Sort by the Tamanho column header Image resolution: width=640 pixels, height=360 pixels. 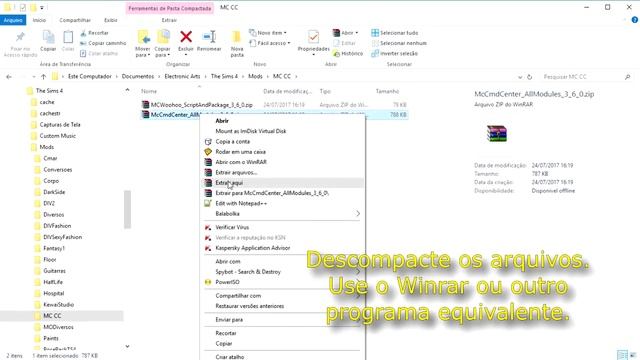pyautogui.click(x=387, y=91)
